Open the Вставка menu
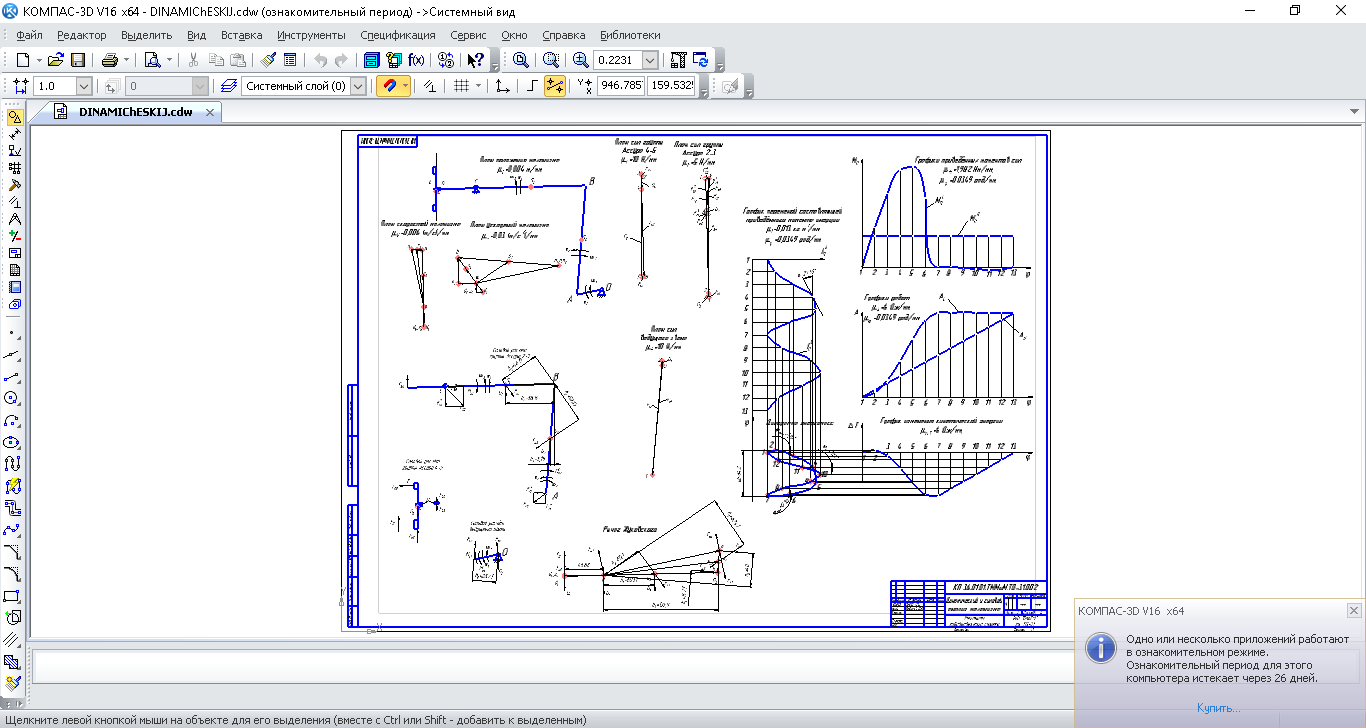The height and width of the screenshot is (728, 1366). (241, 35)
